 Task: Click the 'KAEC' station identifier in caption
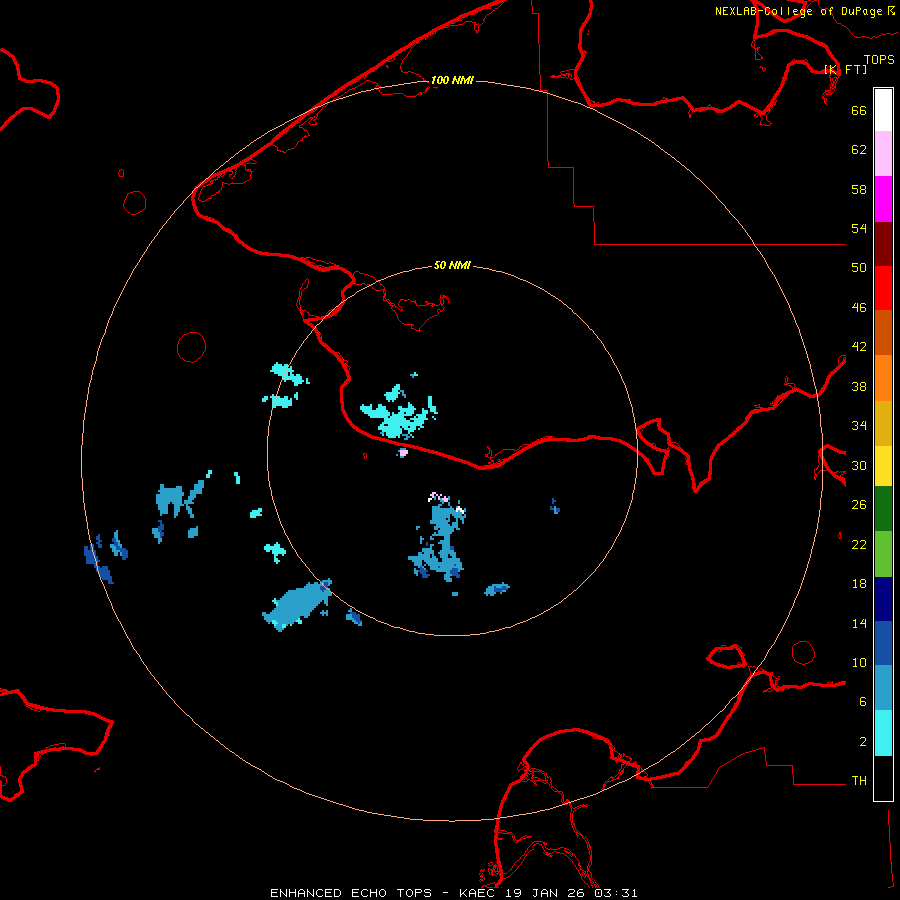tap(478, 893)
